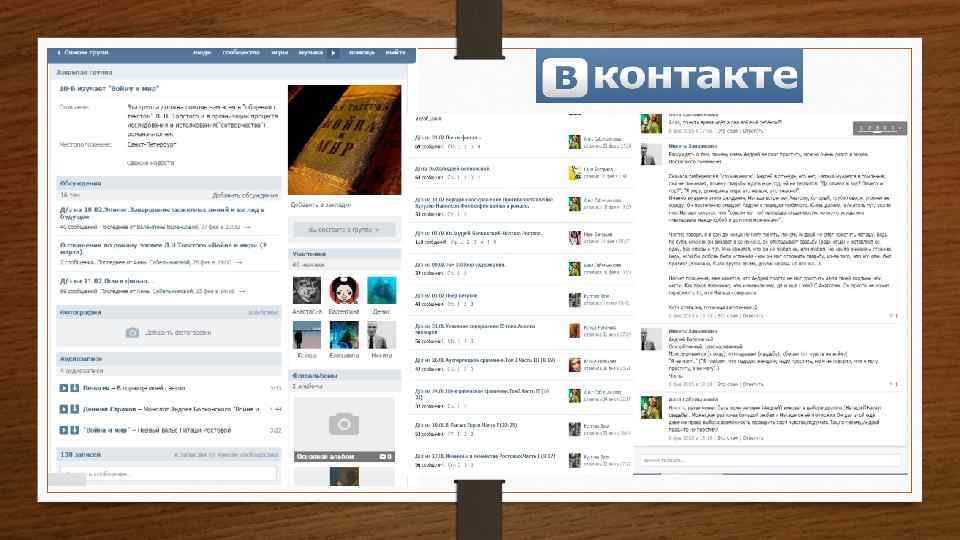This screenshot has height=540, width=960.
Task: Open the discussion about the "Война и мир" essay in March
Action: tap(163, 248)
